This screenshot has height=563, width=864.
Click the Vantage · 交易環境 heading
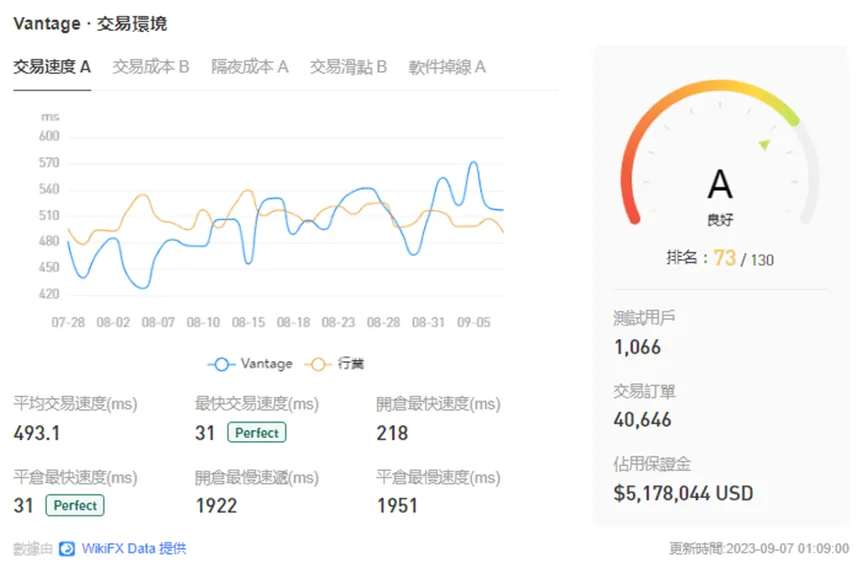[90, 24]
